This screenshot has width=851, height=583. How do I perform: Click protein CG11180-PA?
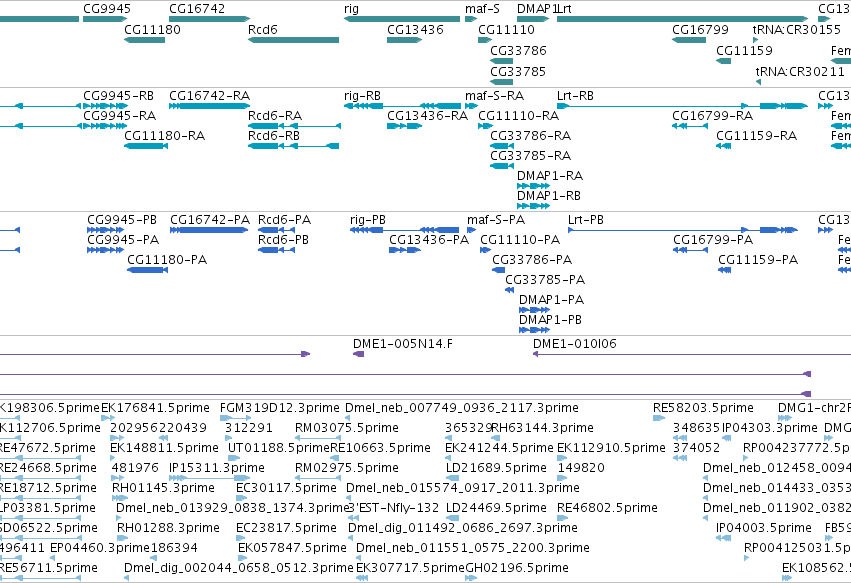click(x=167, y=260)
